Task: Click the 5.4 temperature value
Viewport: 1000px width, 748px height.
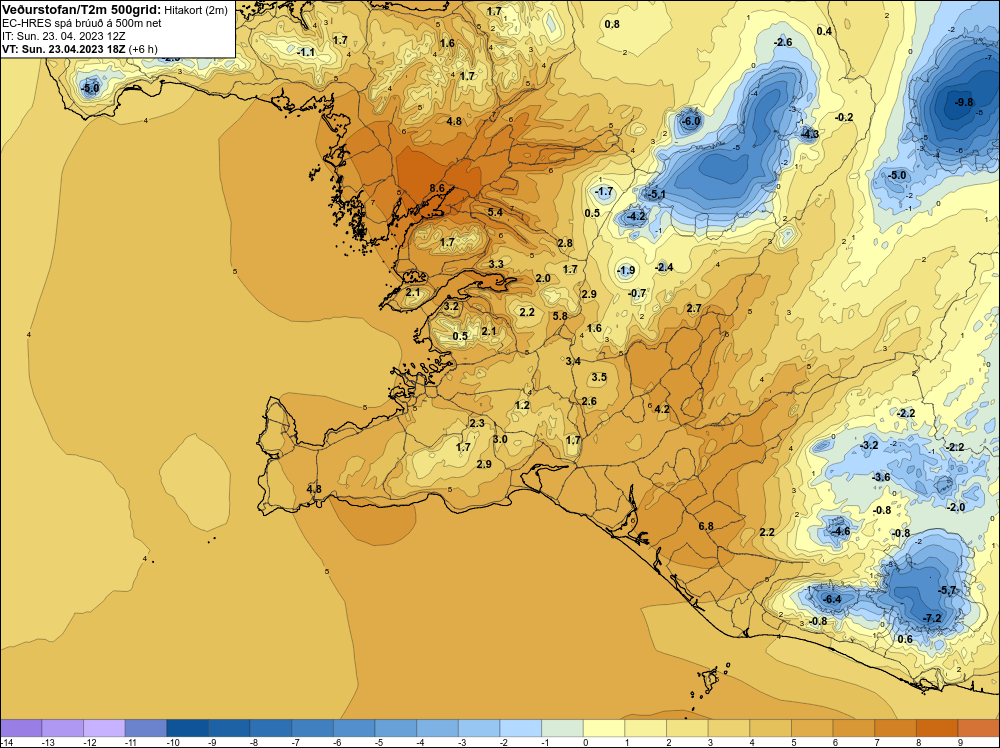Action: 495,212
